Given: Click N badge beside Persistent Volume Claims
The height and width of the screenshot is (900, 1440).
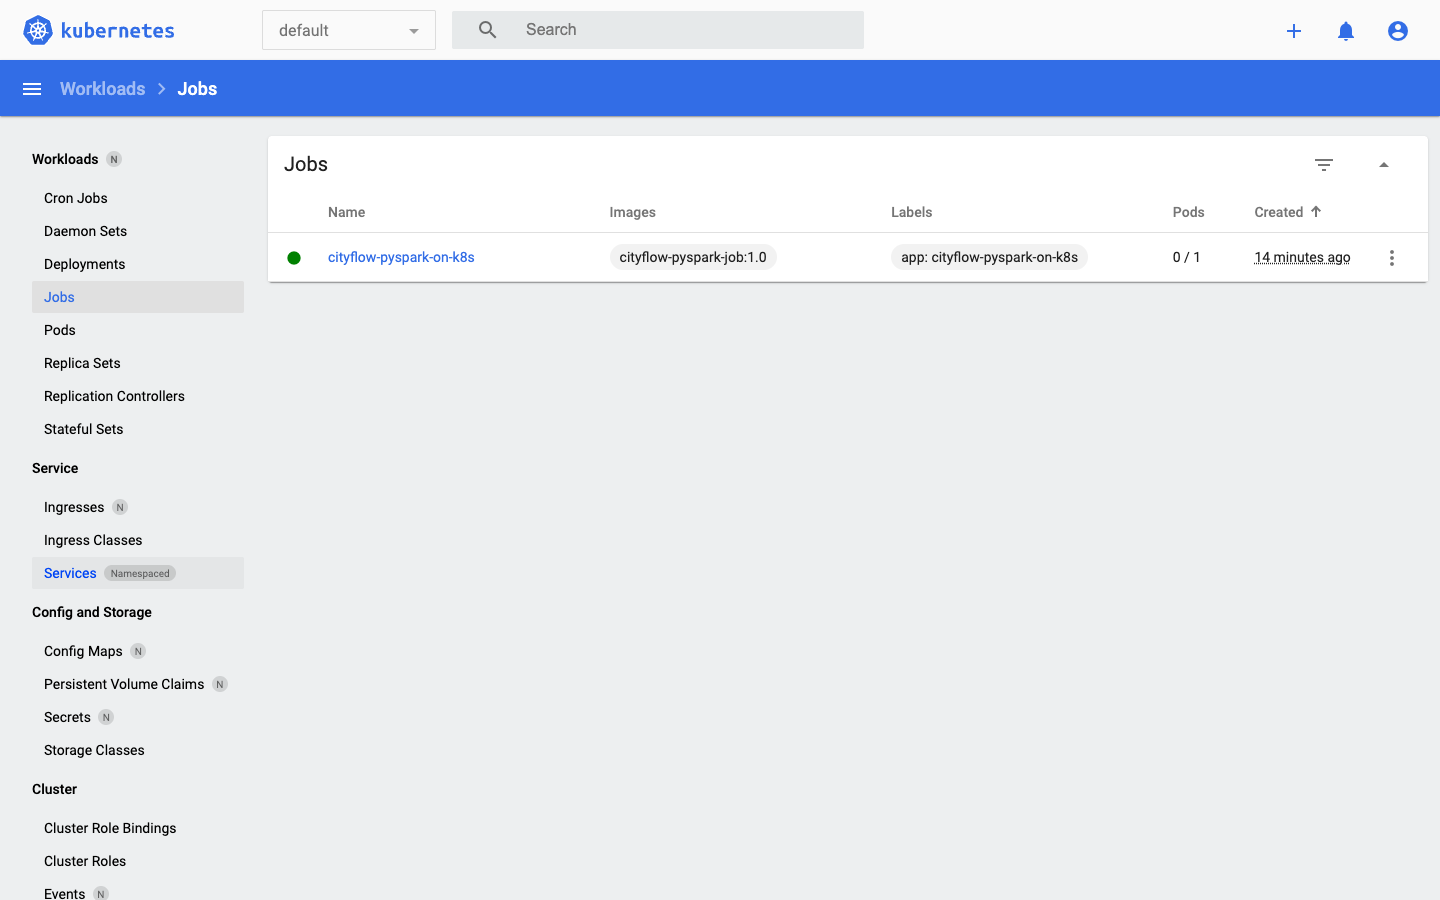Looking at the screenshot, I should (220, 684).
